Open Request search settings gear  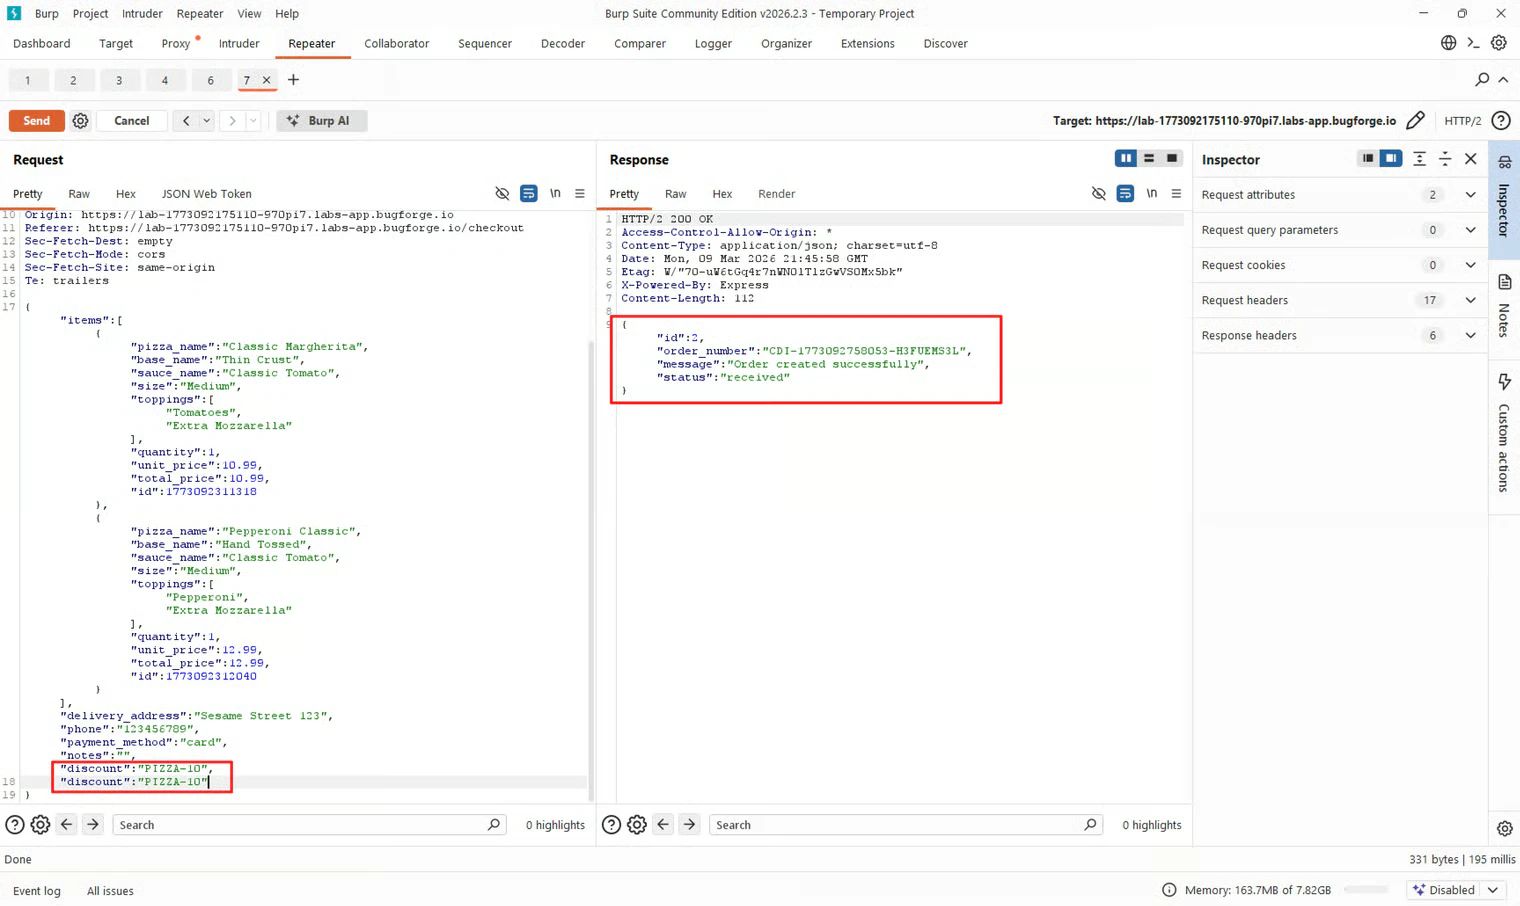click(x=40, y=825)
